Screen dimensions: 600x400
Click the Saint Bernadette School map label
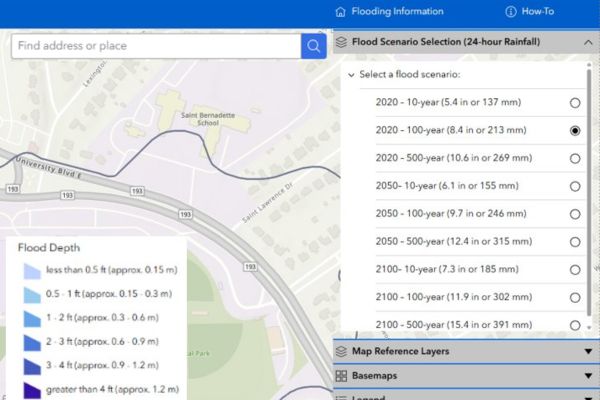tap(208, 119)
